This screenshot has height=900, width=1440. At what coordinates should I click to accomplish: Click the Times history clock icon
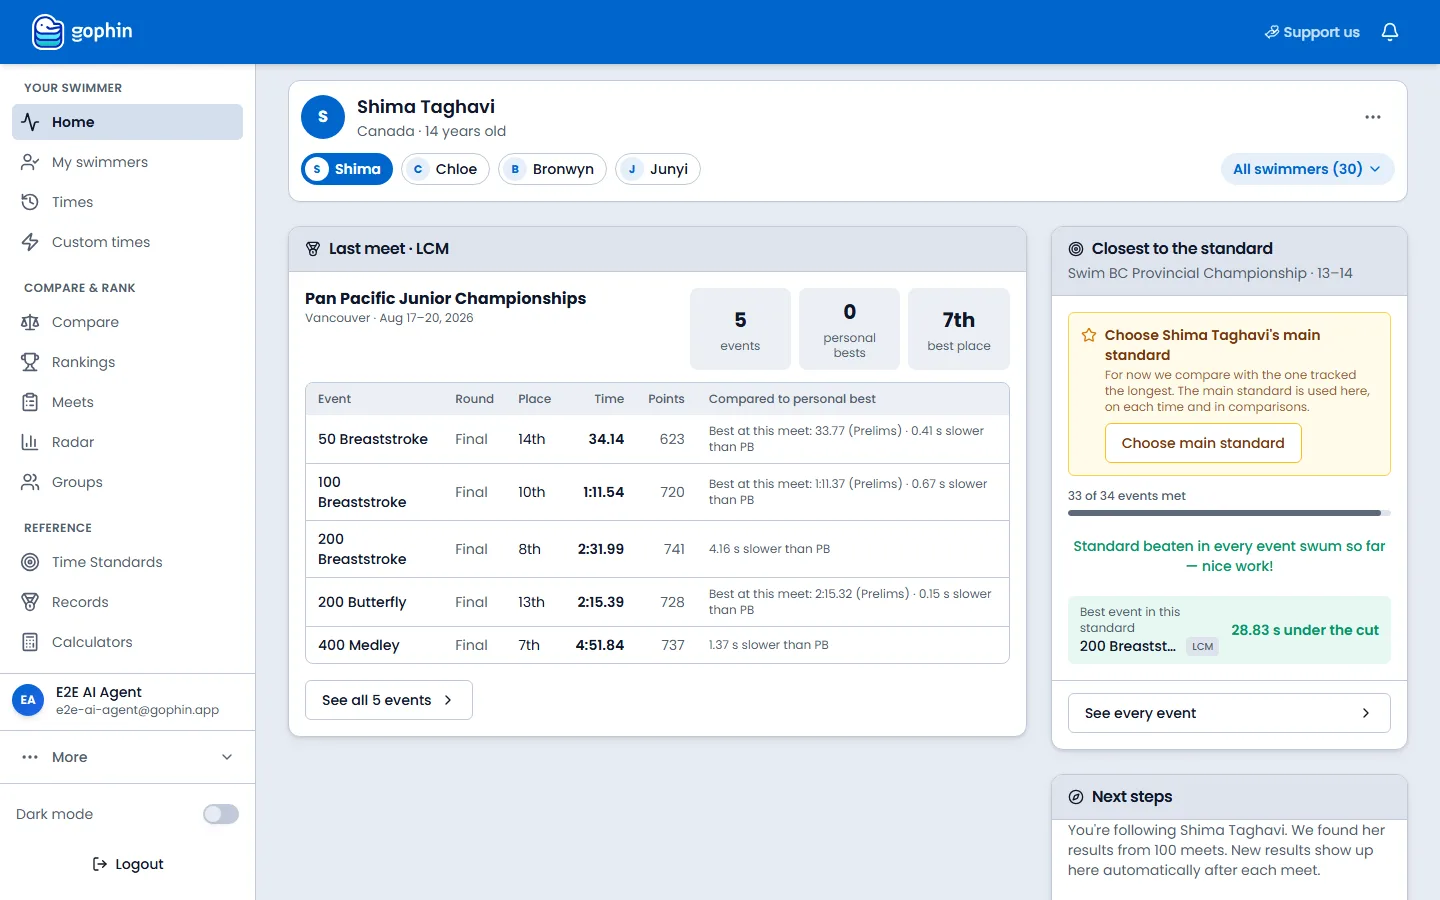point(30,202)
